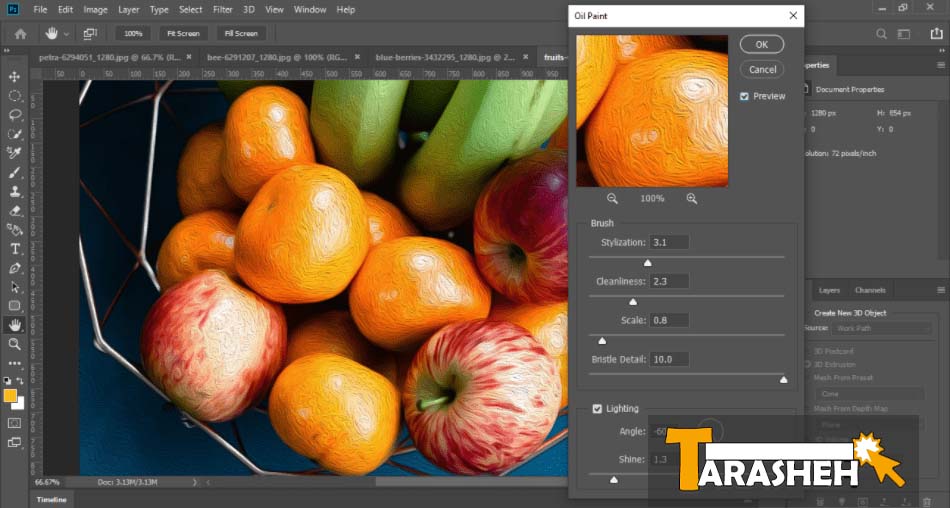Click the Cleanliness slider handle
The image size is (950, 508).
[633, 302]
